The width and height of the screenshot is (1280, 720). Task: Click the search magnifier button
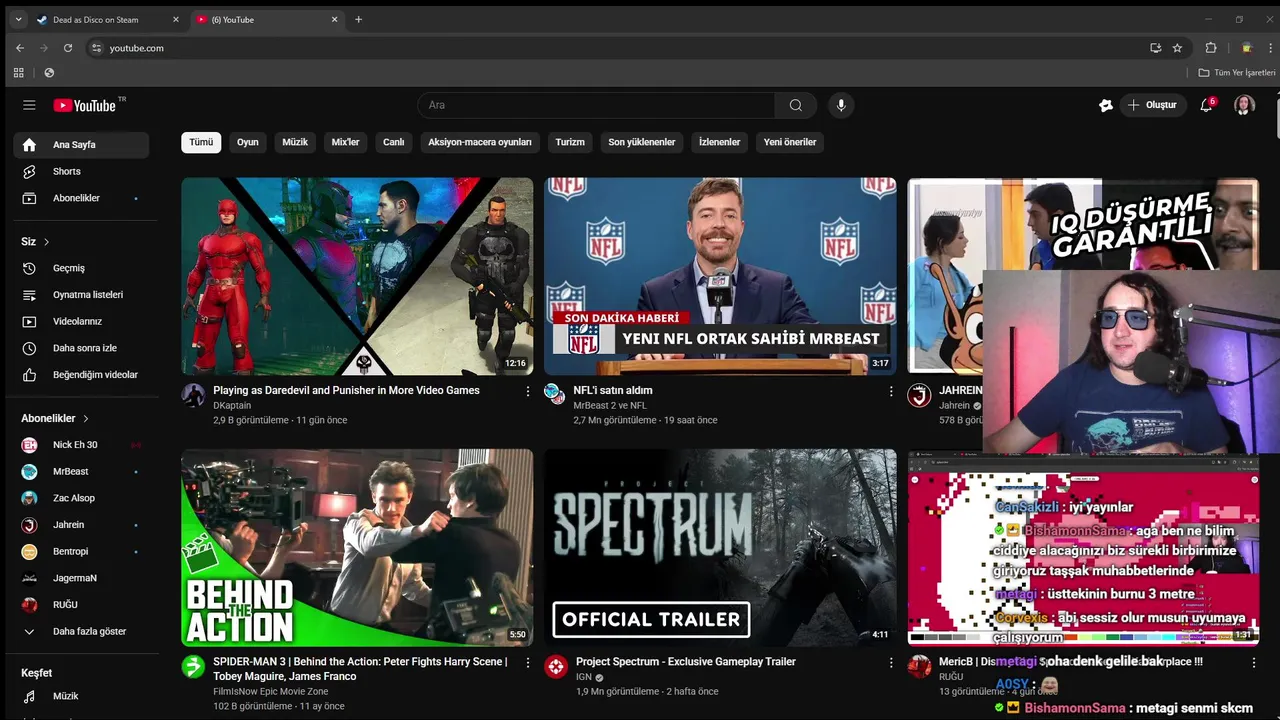point(795,105)
